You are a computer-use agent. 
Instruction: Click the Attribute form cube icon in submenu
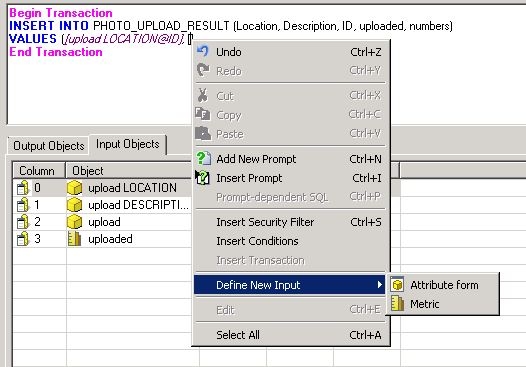tap(398, 284)
